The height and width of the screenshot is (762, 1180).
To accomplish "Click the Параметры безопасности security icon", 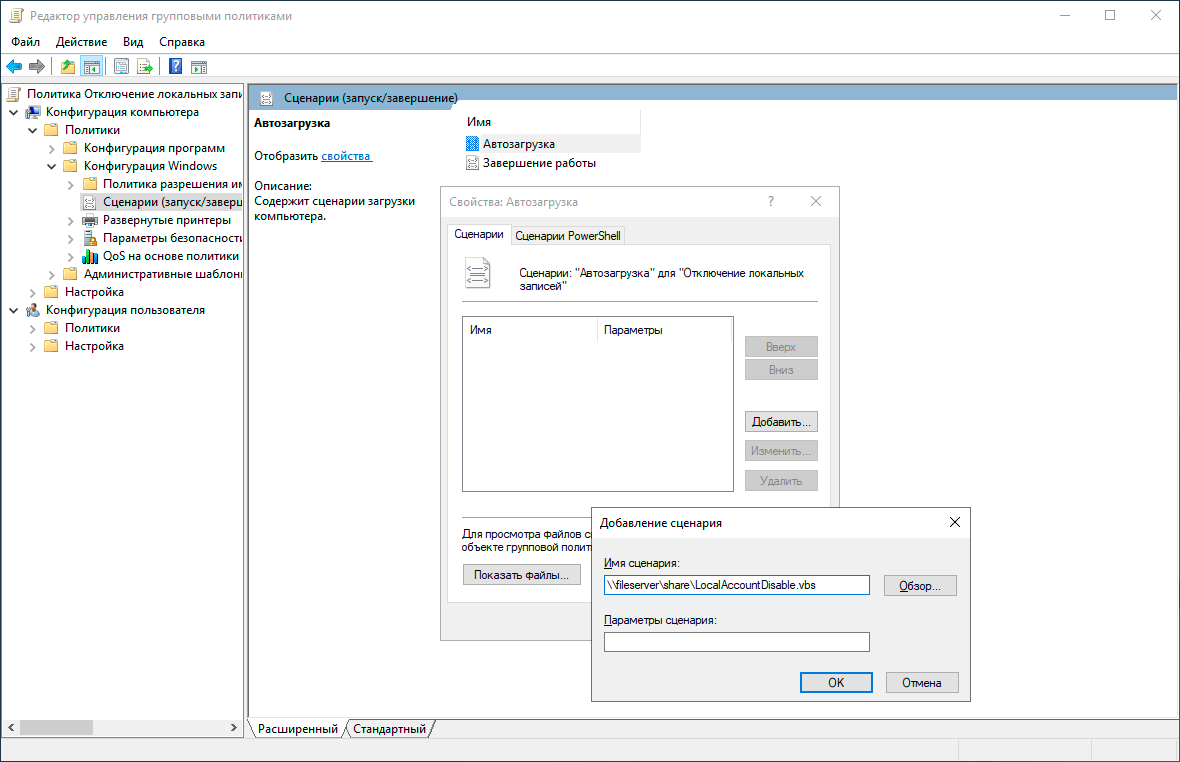I will pos(90,238).
